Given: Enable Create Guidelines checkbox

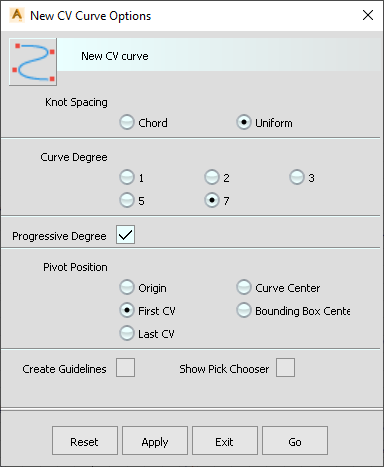Looking at the screenshot, I should 125,368.
